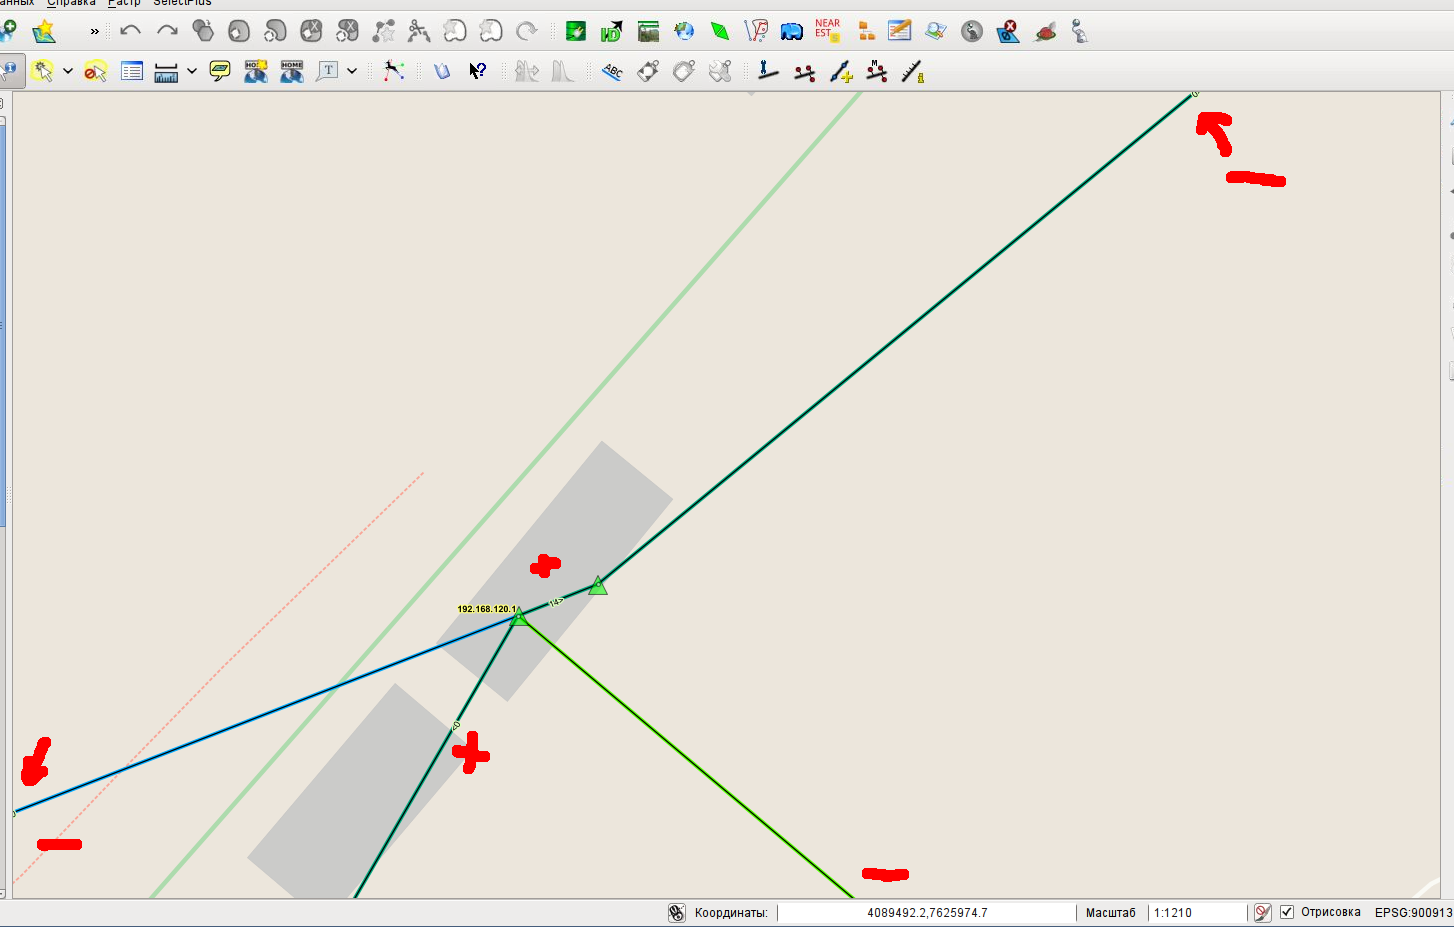The height and width of the screenshot is (927, 1454).
Task: Click the NEAREST plugin icon
Action: point(827,30)
